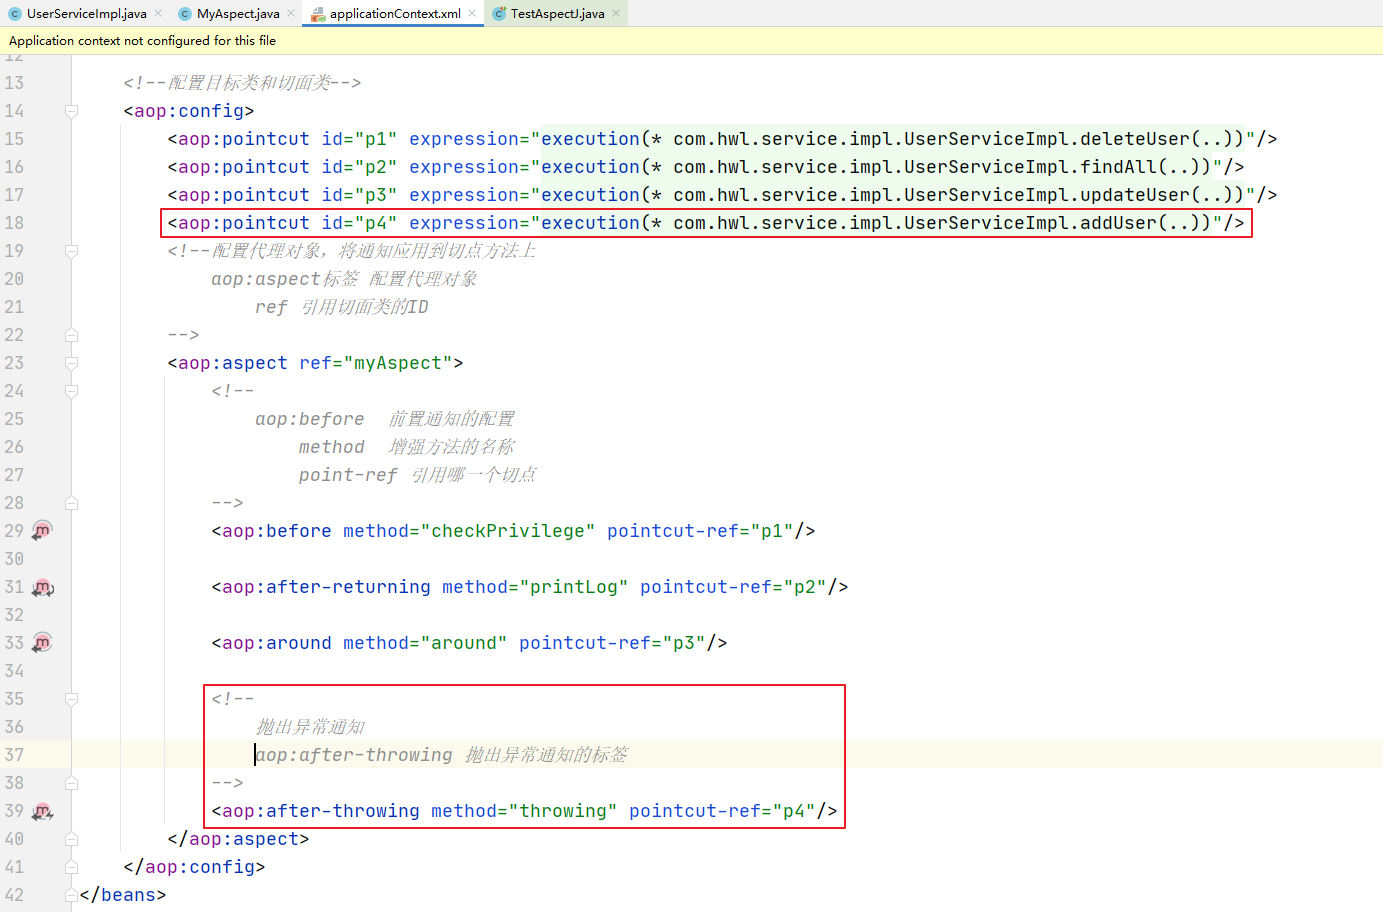The height and width of the screenshot is (912, 1383).
Task: Click advice gutter icon on line 29
Action: click(x=42, y=531)
